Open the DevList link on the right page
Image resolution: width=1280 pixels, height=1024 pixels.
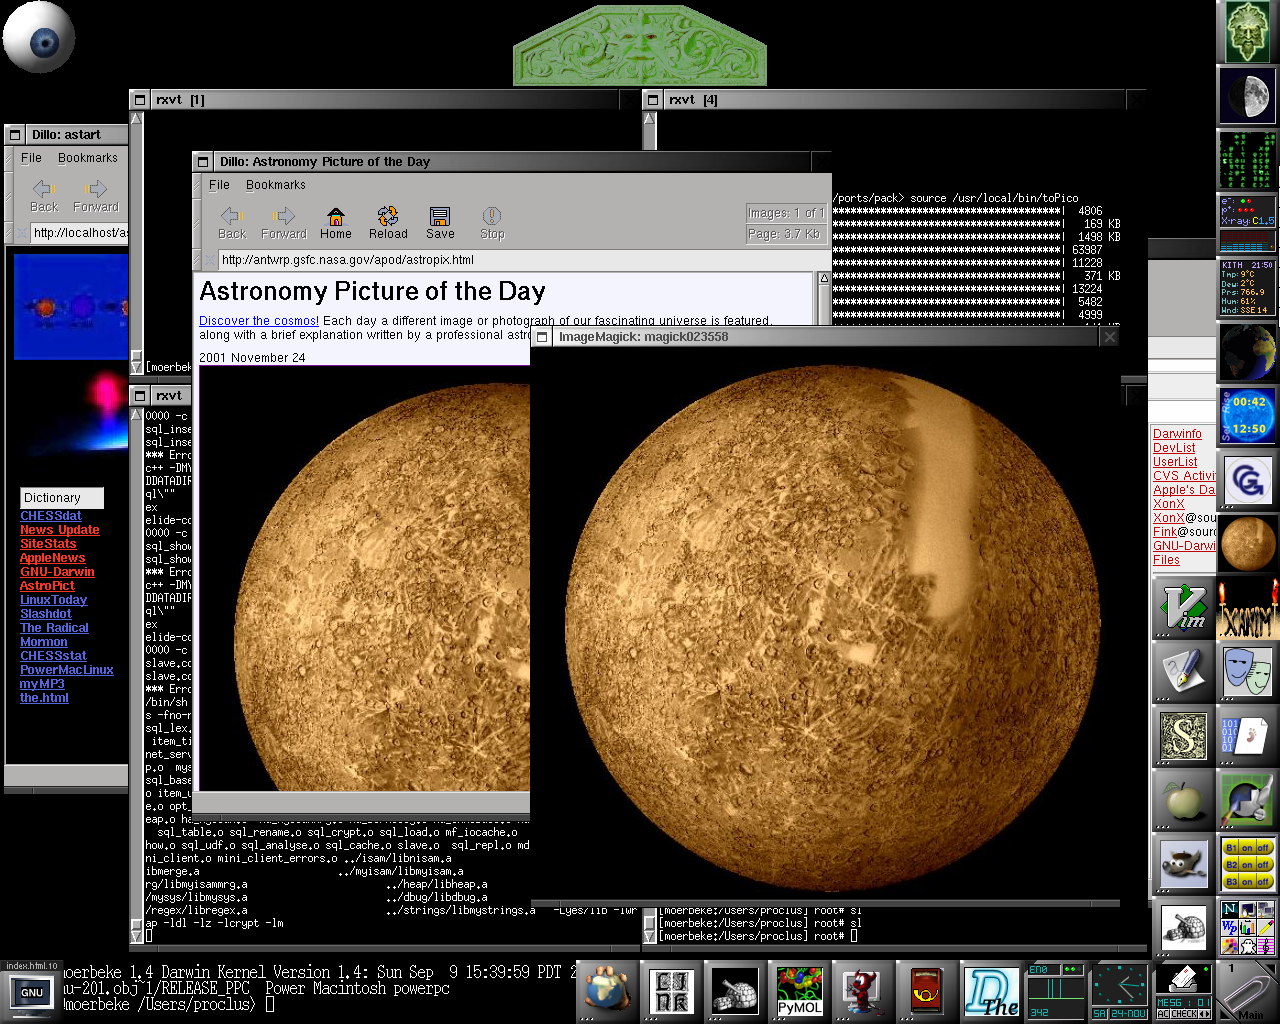(x=1174, y=448)
